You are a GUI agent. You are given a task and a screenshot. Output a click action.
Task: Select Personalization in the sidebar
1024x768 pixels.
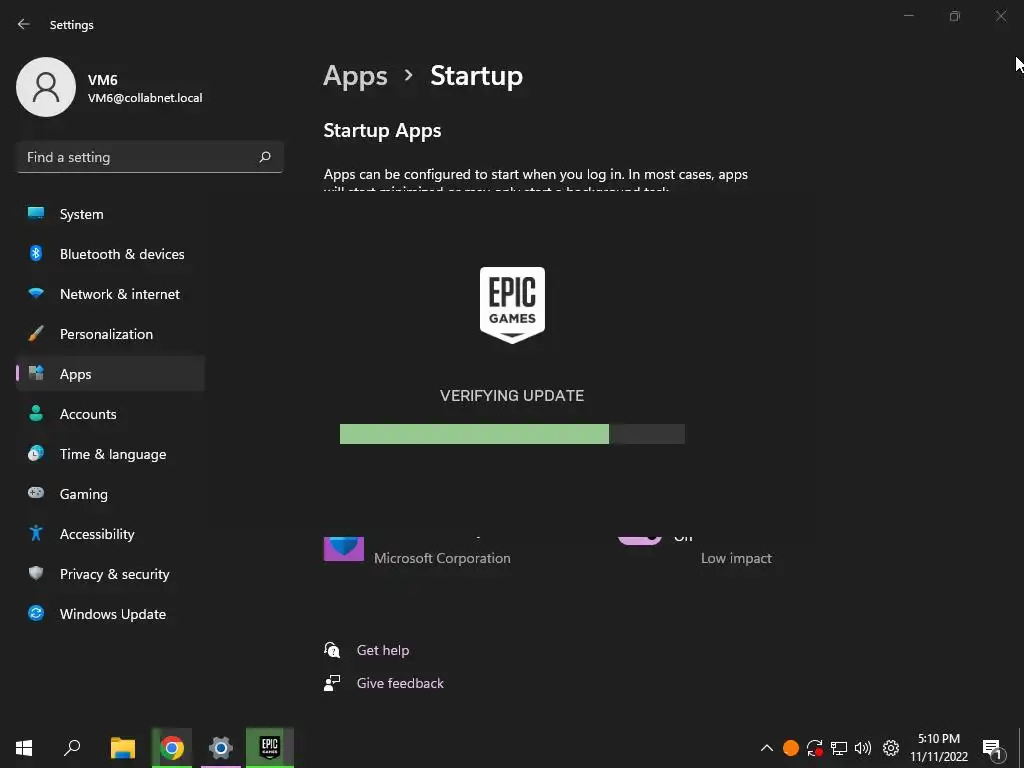[x=110, y=334]
